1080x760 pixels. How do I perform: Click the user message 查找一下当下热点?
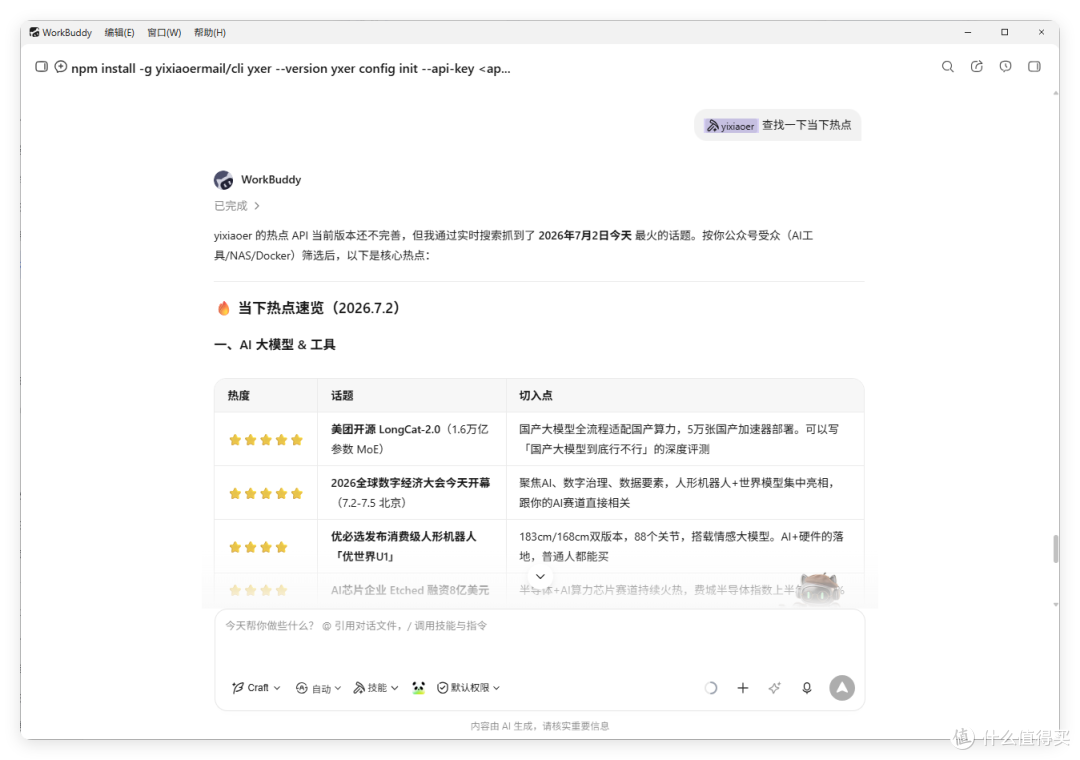pos(807,125)
